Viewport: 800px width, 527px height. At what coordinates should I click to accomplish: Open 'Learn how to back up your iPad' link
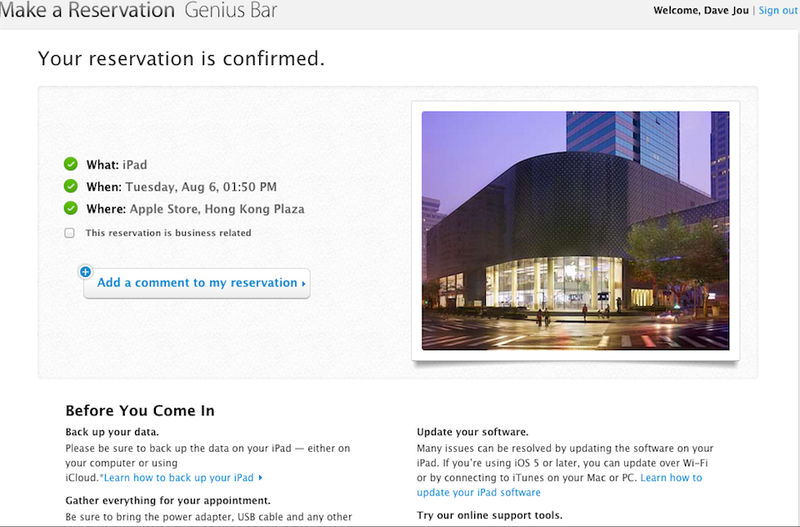pyautogui.click(x=179, y=478)
